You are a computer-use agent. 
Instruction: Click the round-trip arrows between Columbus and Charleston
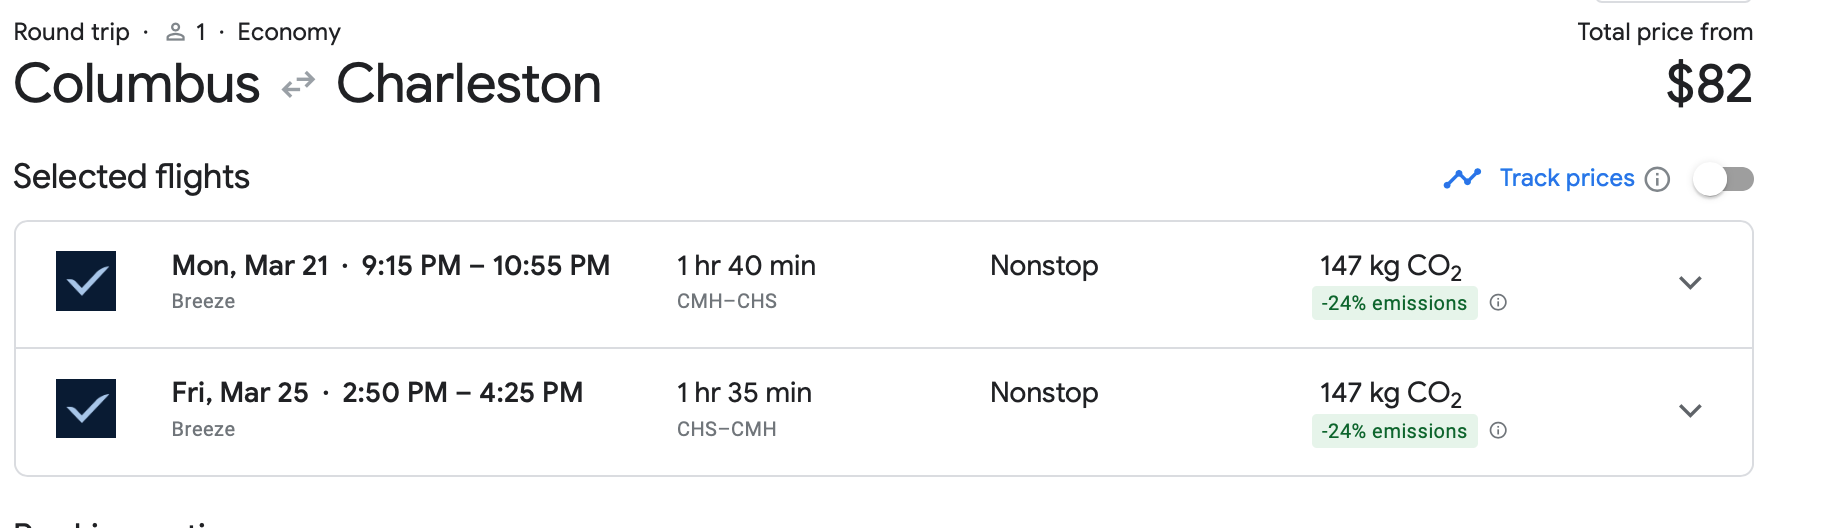point(298,86)
